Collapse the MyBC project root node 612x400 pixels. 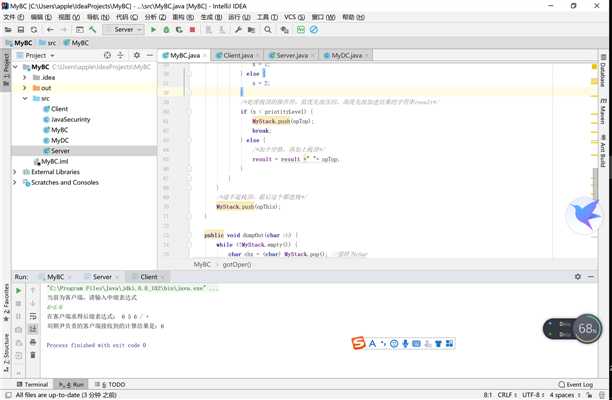click(x=16, y=67)
